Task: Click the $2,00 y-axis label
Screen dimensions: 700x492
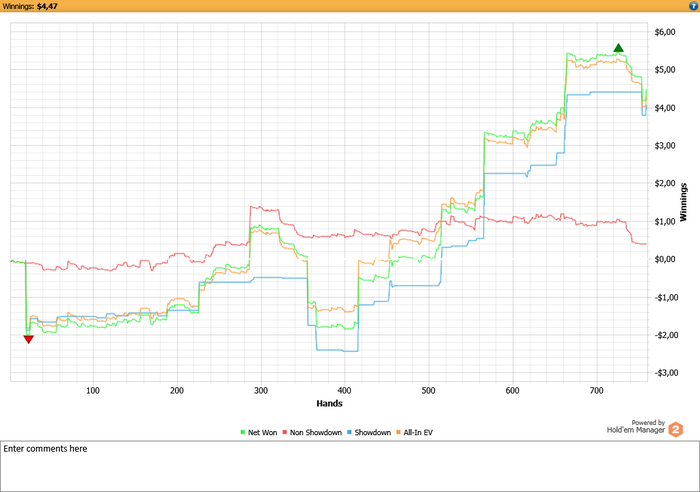Action: (665, 183)
